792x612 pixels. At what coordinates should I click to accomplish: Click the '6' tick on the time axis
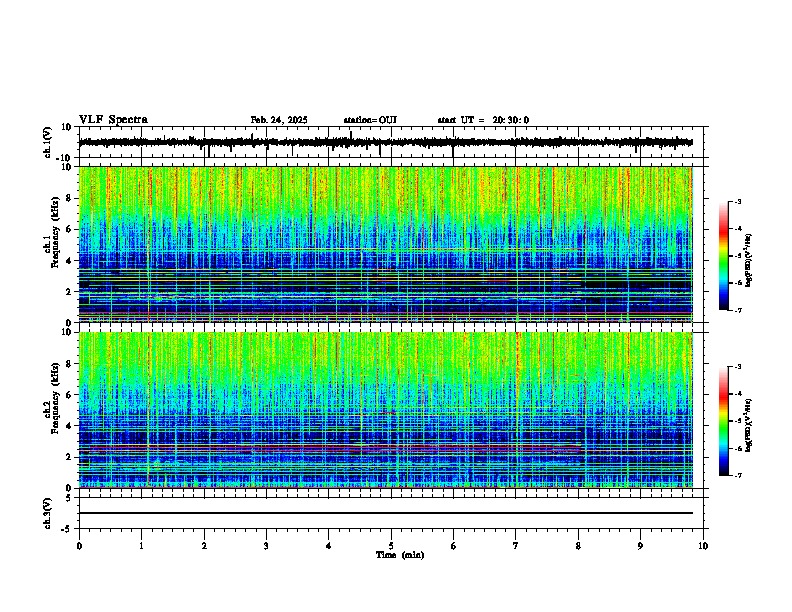(x=454, y=546)
